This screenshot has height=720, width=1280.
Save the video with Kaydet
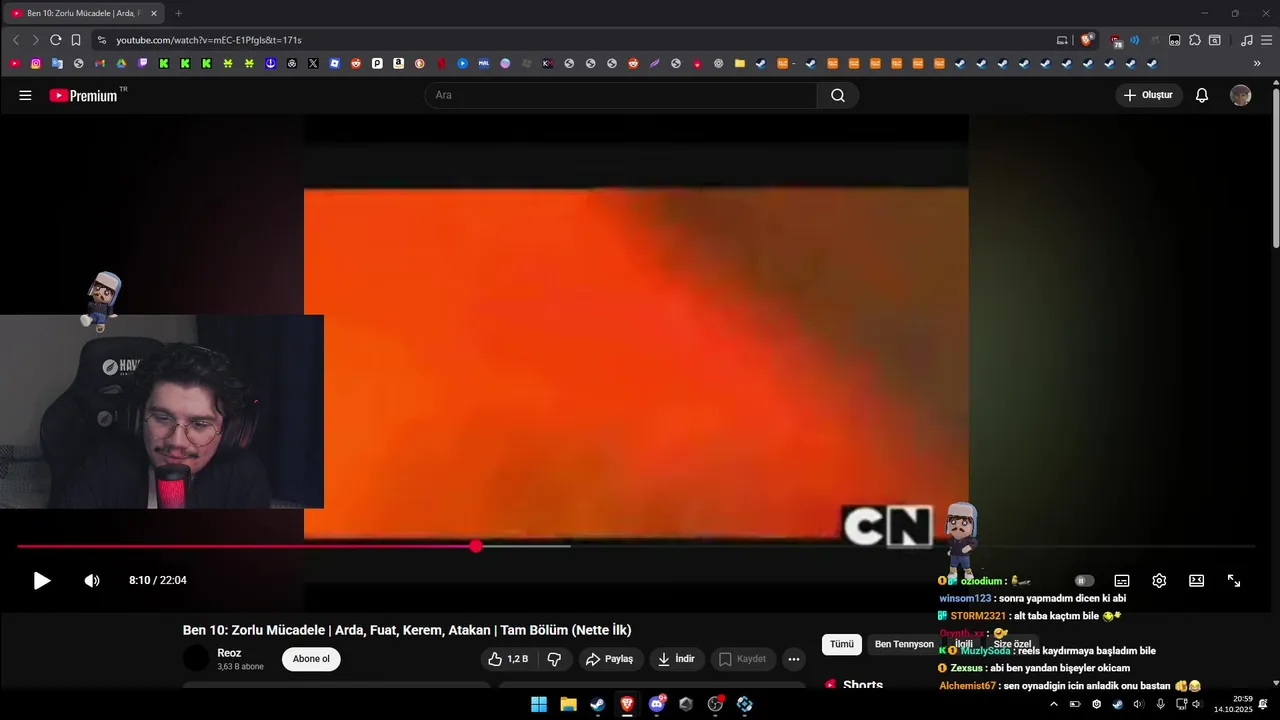pos(743,659)
